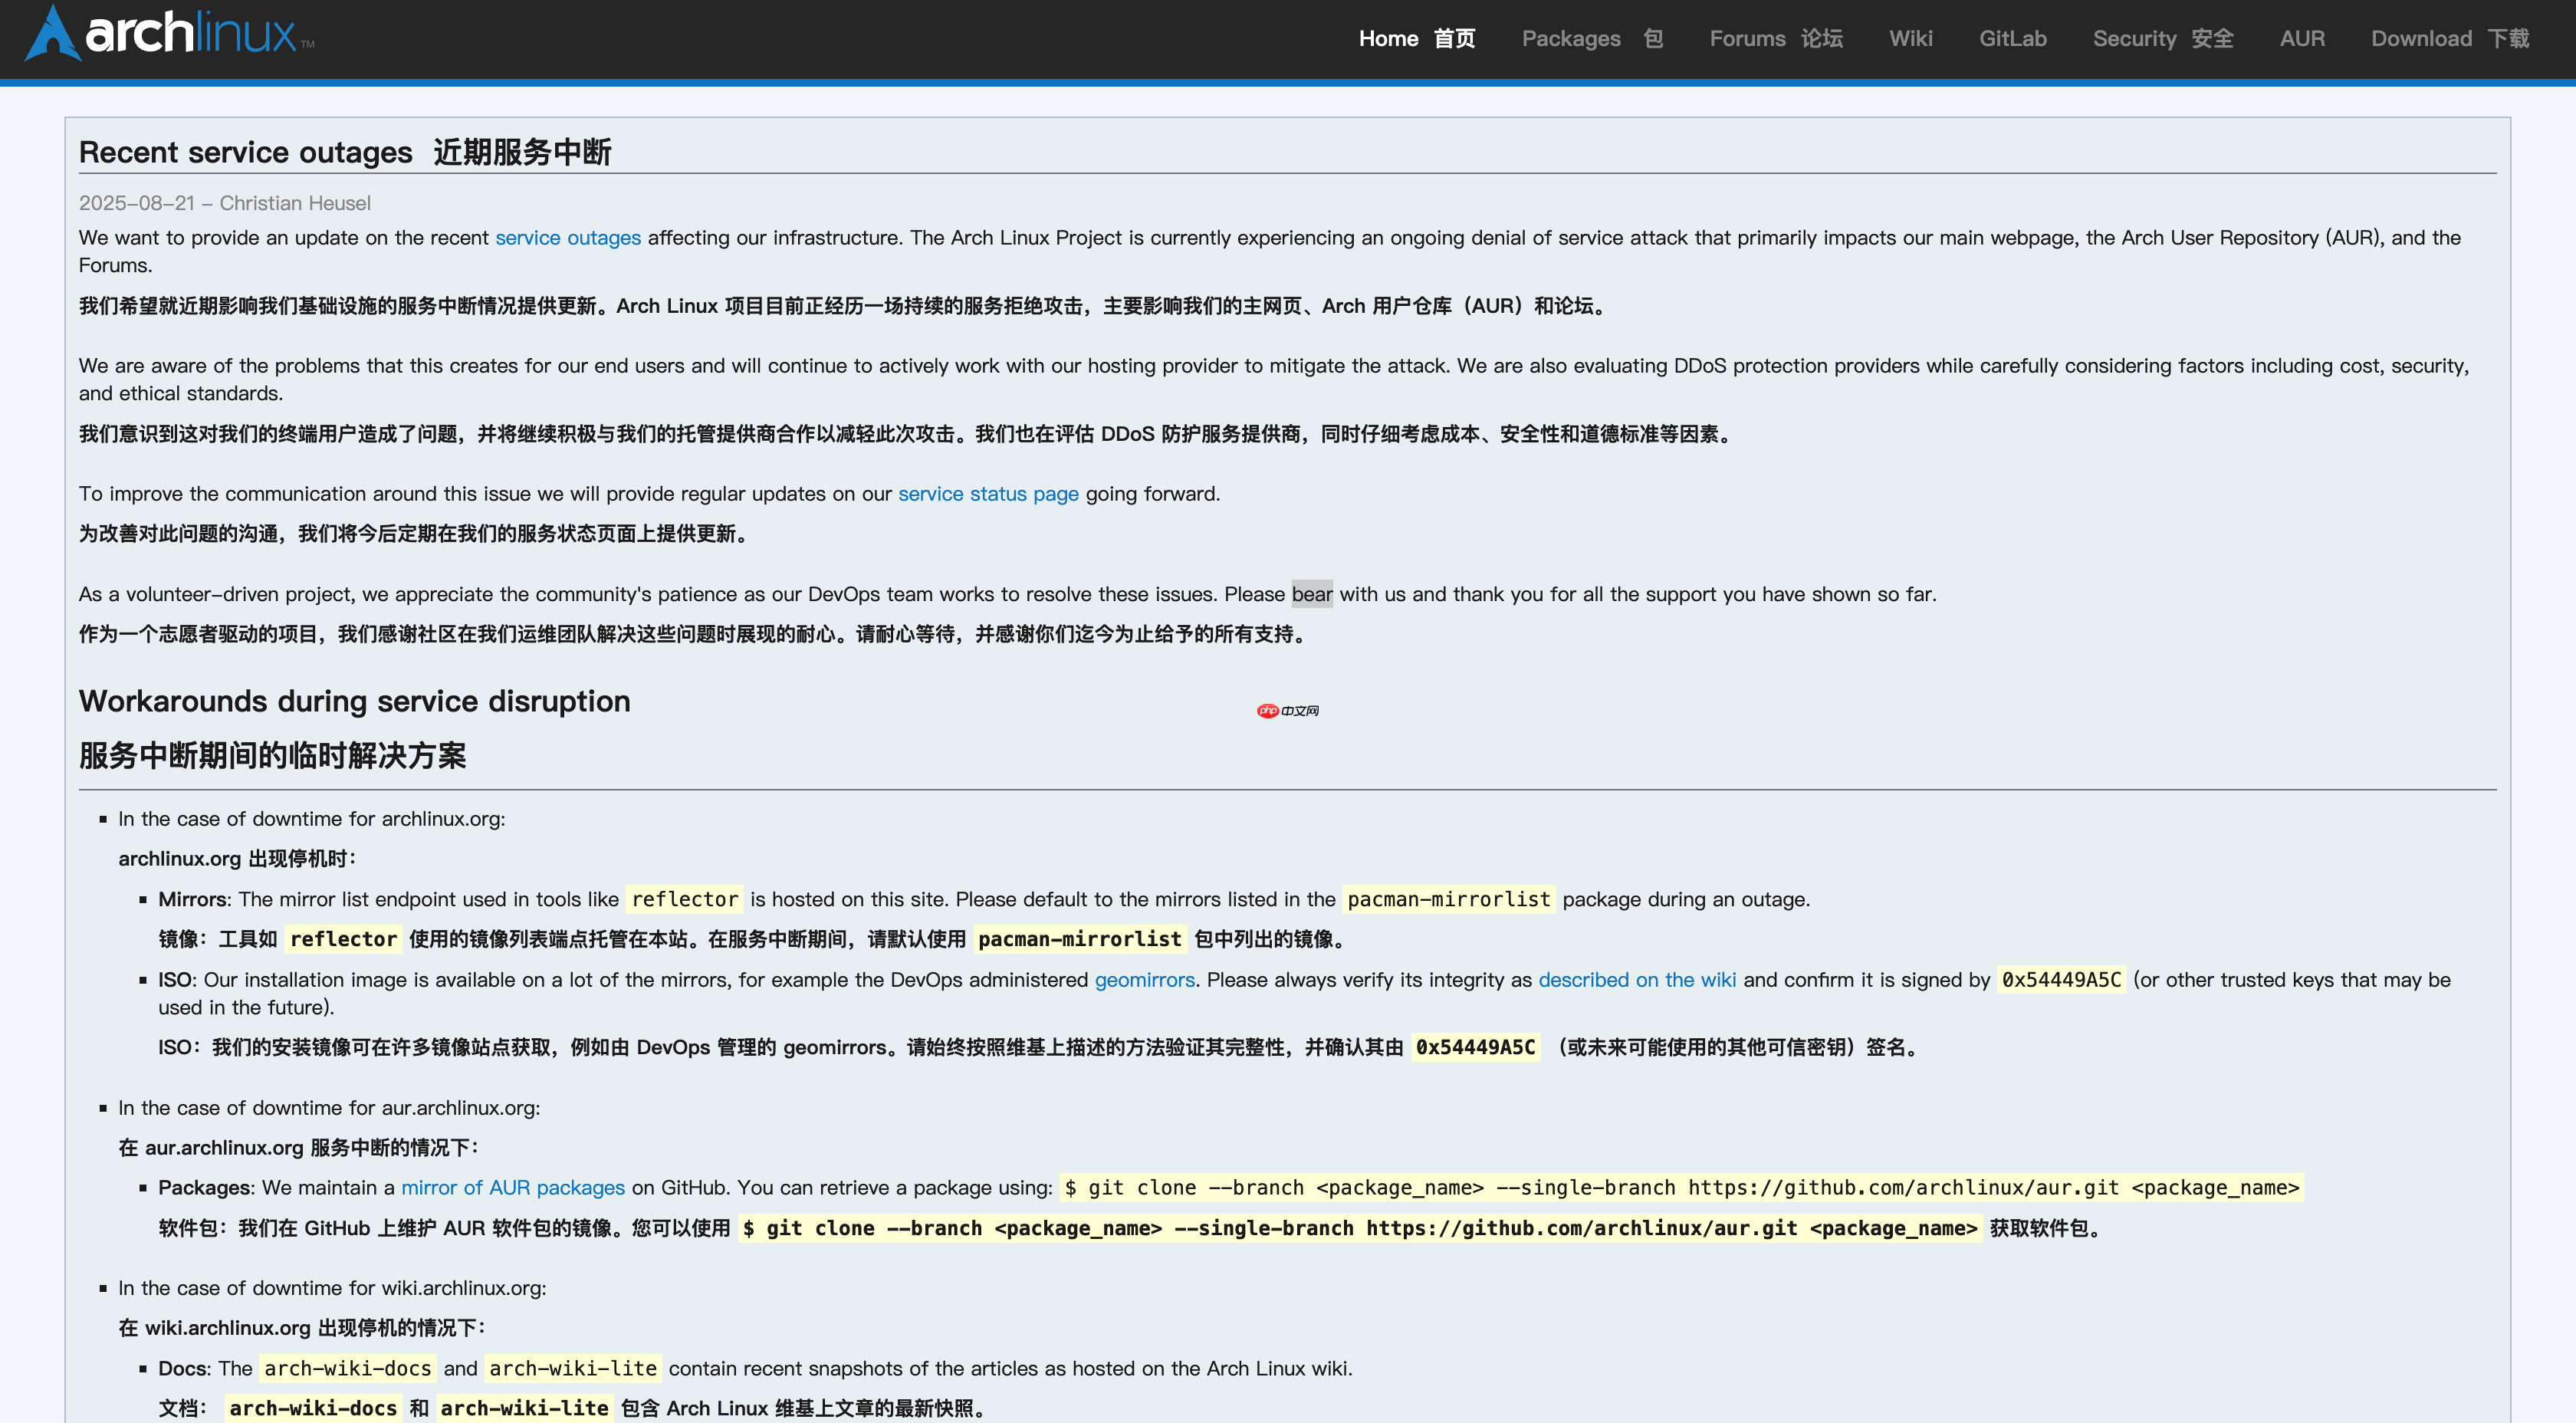Open the service outages link
Image resolution: width=2576 pixels, height=1423 pixels.
(x=568, y=238)
